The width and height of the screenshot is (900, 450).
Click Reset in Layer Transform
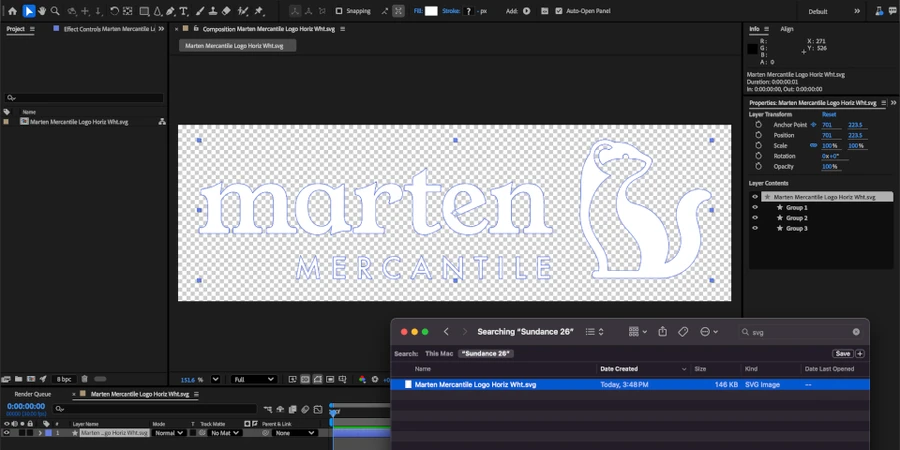(x=829, y=114)
